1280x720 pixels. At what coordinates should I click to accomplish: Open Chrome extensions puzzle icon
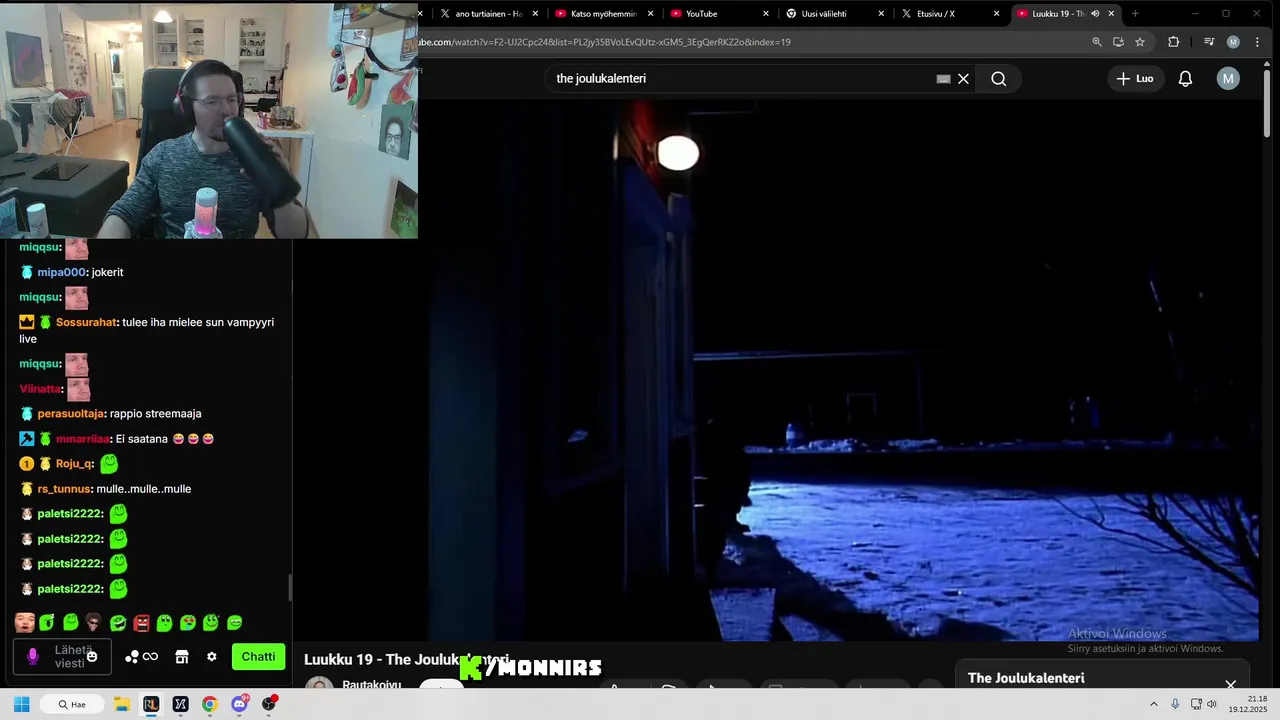(1173, 42)
